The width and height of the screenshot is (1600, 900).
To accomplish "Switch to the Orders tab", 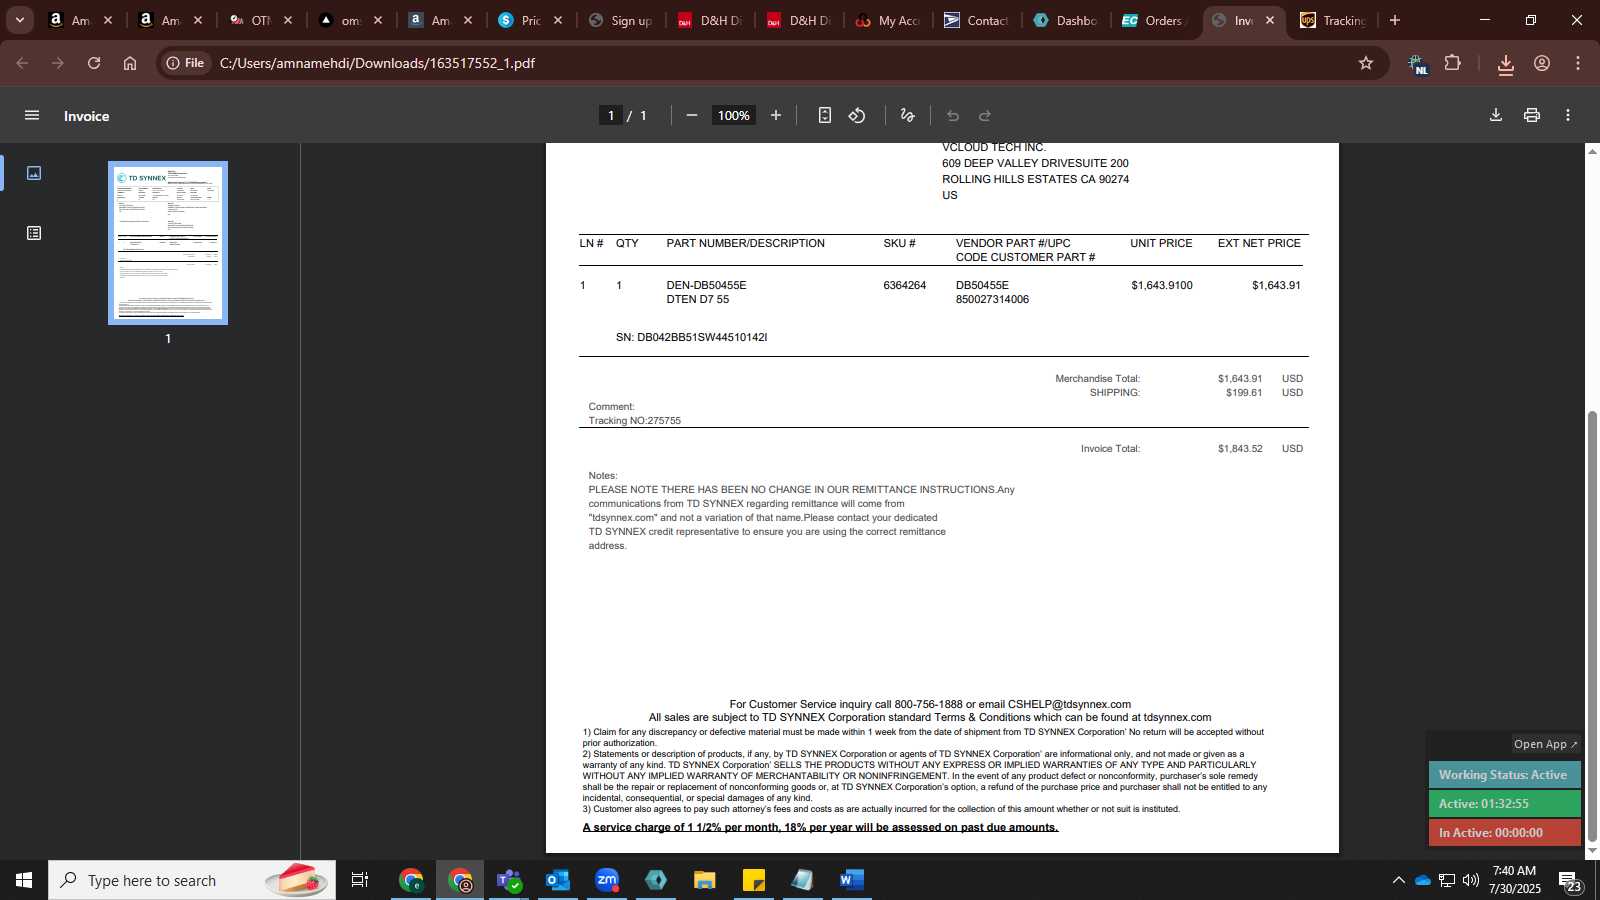I will (x=1155, y=20).
